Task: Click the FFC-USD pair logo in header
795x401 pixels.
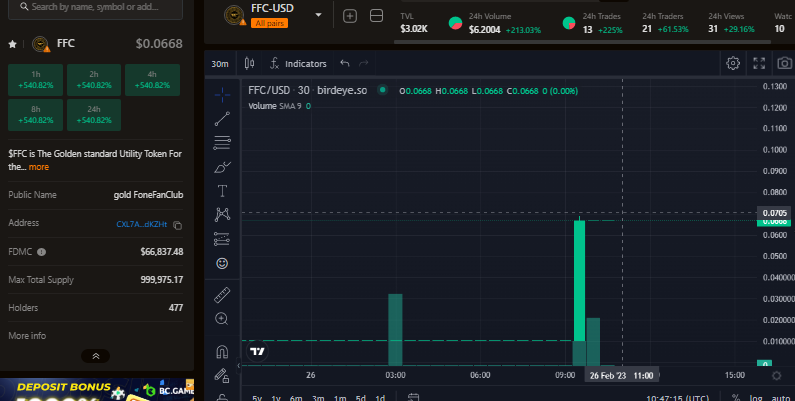Action: click(x=235, y=15)
